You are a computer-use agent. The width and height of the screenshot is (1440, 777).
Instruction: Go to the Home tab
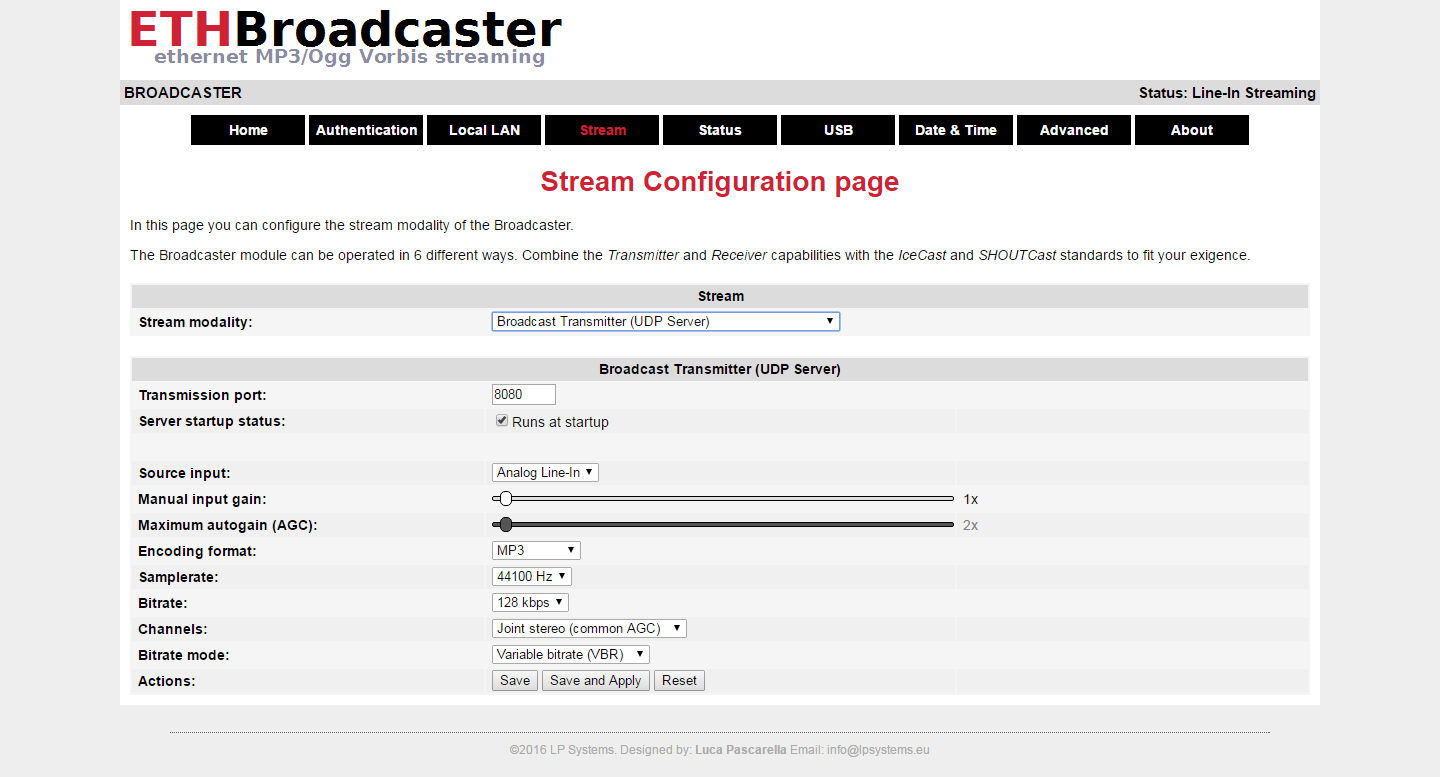[248, 130]
